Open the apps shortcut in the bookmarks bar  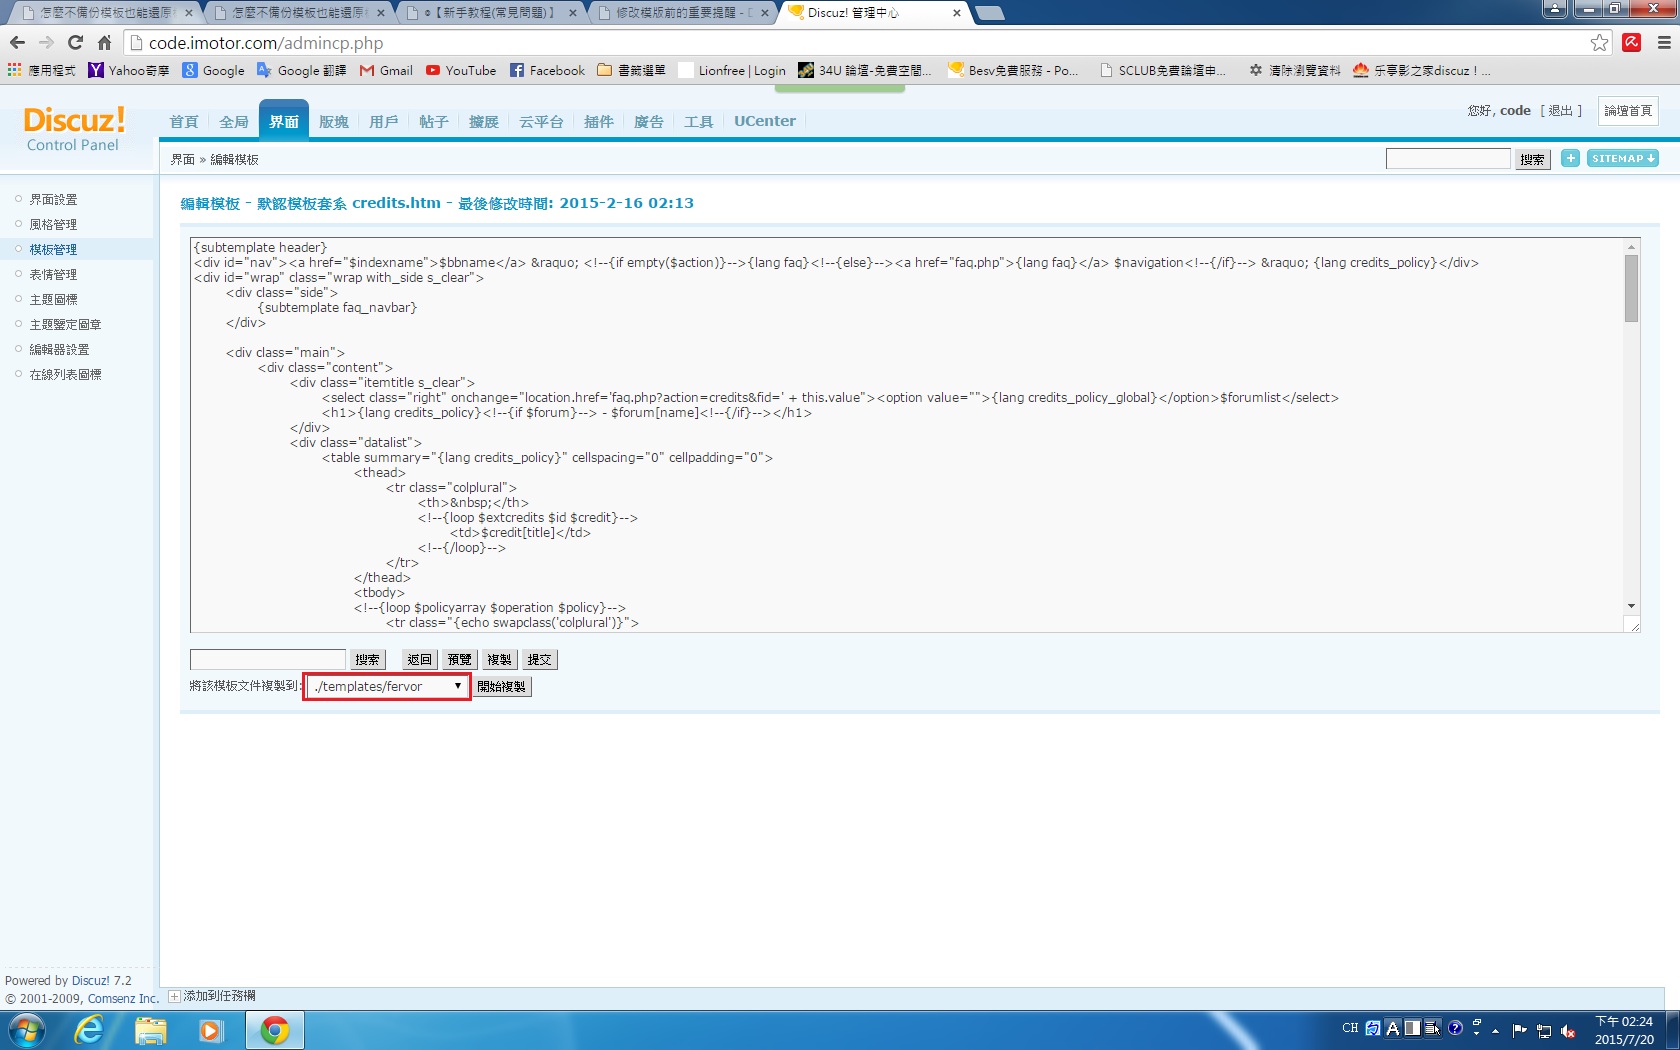41,70
